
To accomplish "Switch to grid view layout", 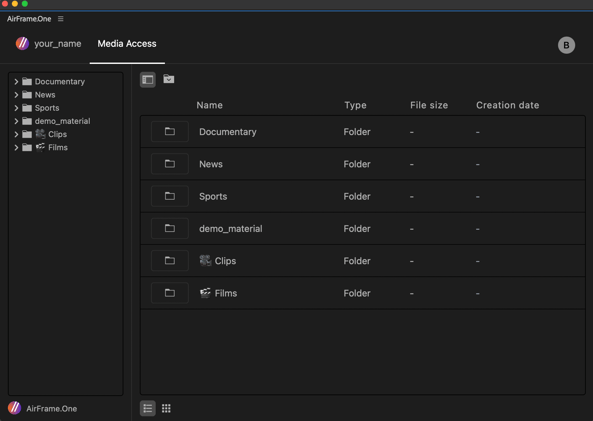I will coord(166,409).
